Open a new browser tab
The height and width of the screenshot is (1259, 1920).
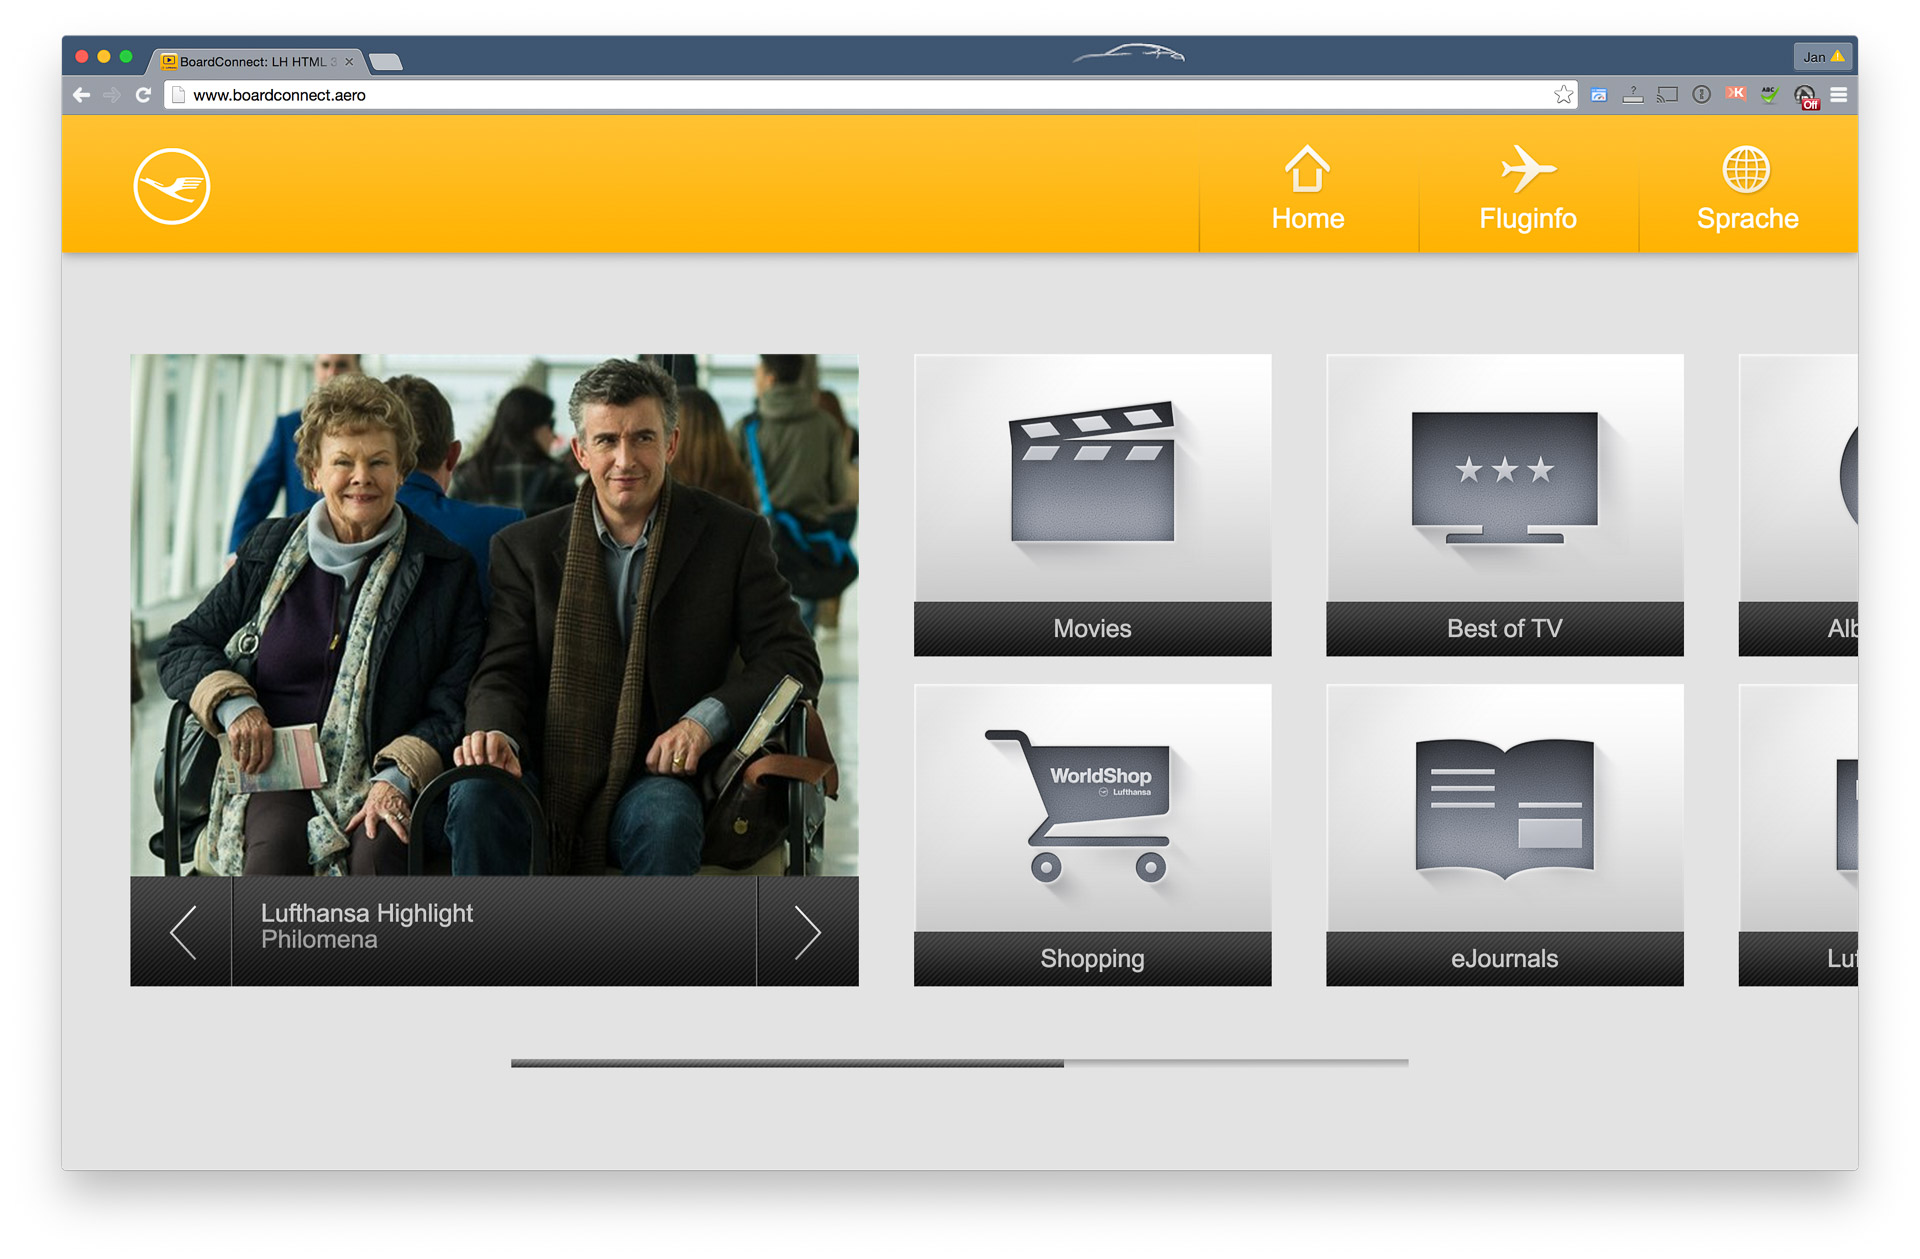[386, 62]
